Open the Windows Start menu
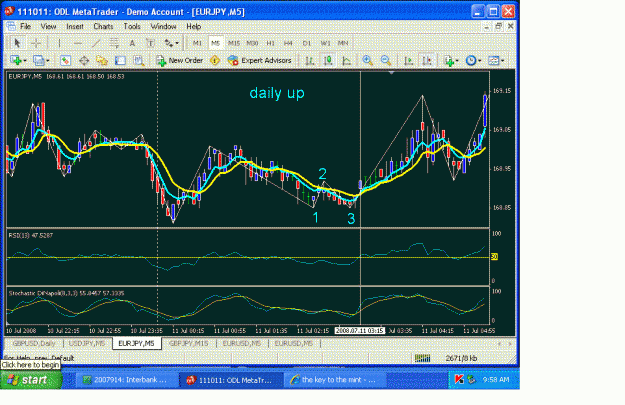Screen dimensions: 625x405 coord(31,380)
